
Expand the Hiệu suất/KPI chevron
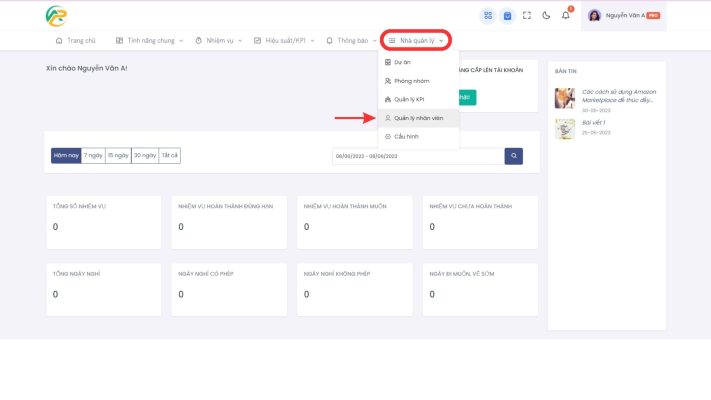pyautogui.click(x=312, y=41)
